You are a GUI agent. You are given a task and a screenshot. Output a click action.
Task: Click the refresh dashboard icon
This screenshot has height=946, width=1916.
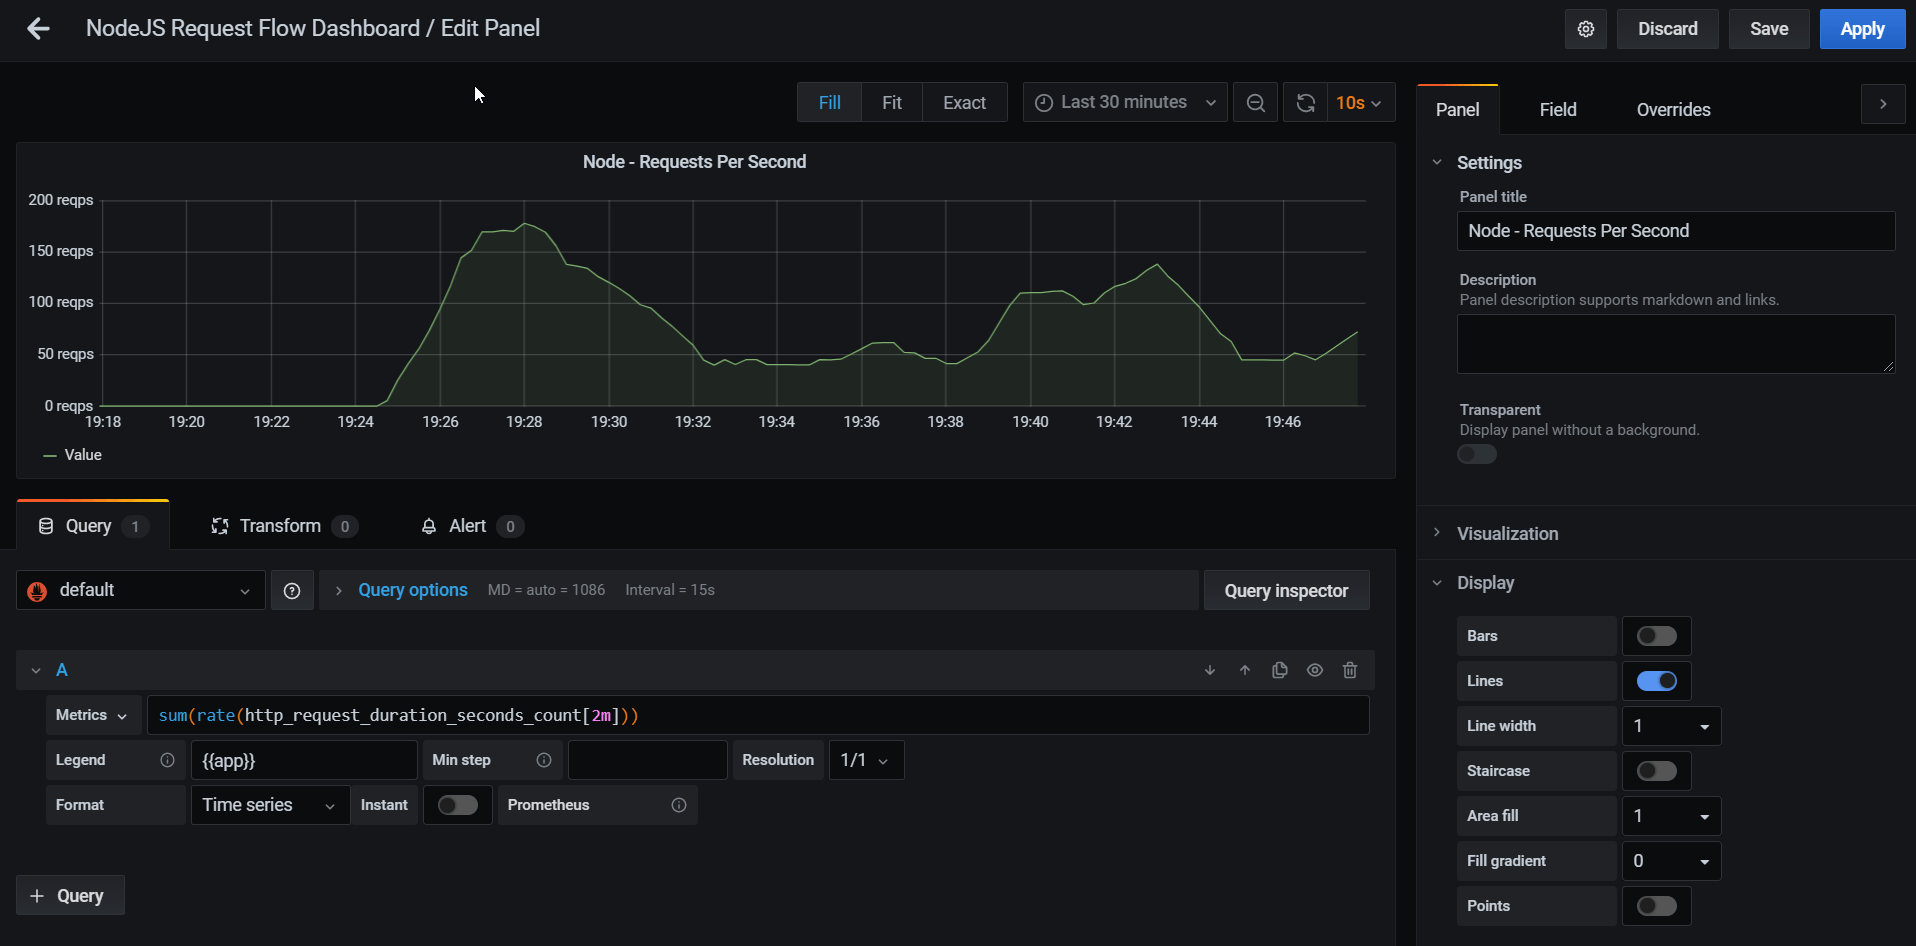click(1304, 102)
